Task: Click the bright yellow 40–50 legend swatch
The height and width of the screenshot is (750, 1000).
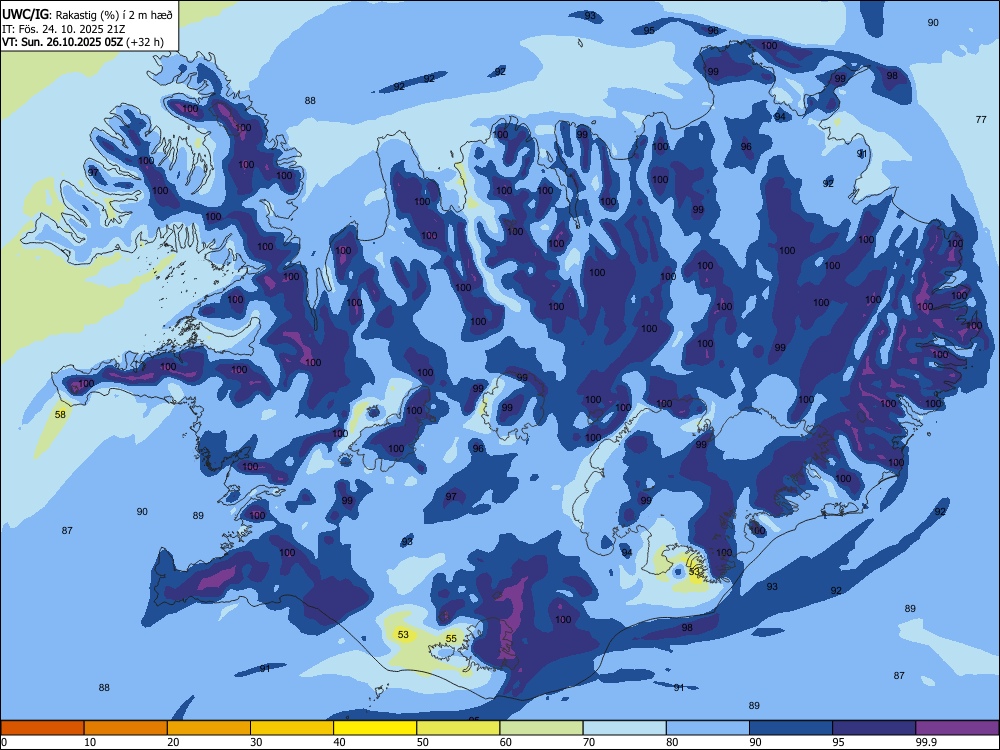Action: 375,728
